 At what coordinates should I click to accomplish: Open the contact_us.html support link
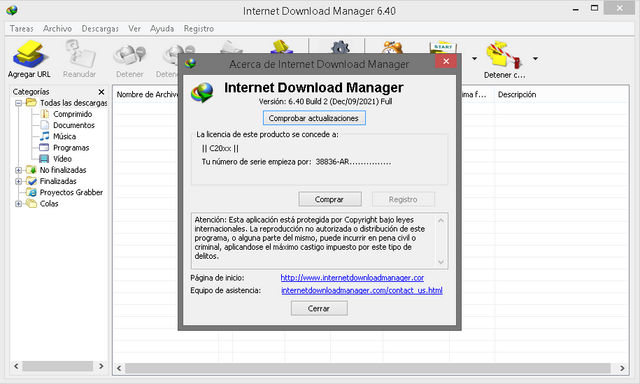tap(362, 291)
